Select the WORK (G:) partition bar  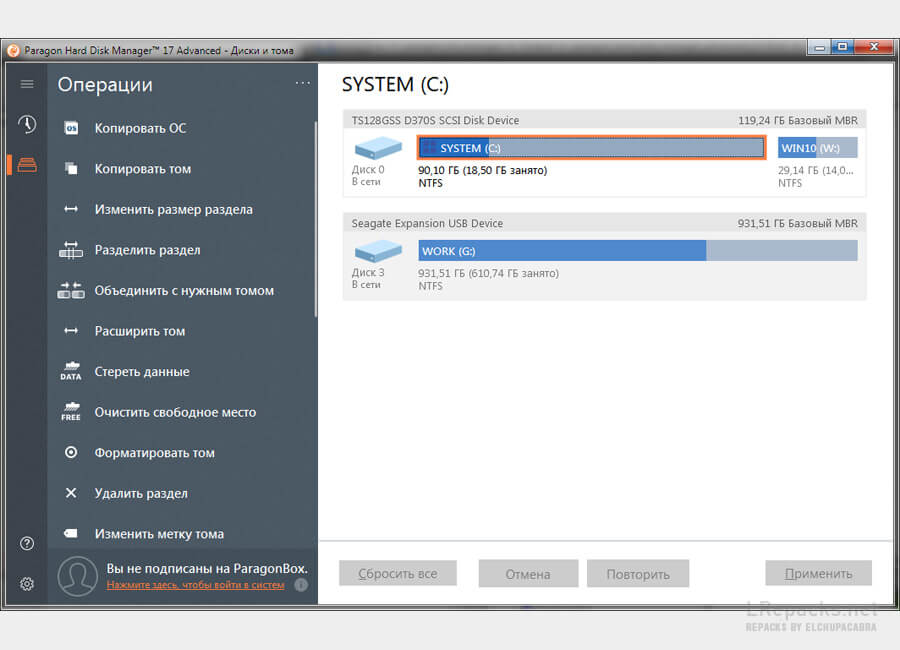(x=638, y=251)
